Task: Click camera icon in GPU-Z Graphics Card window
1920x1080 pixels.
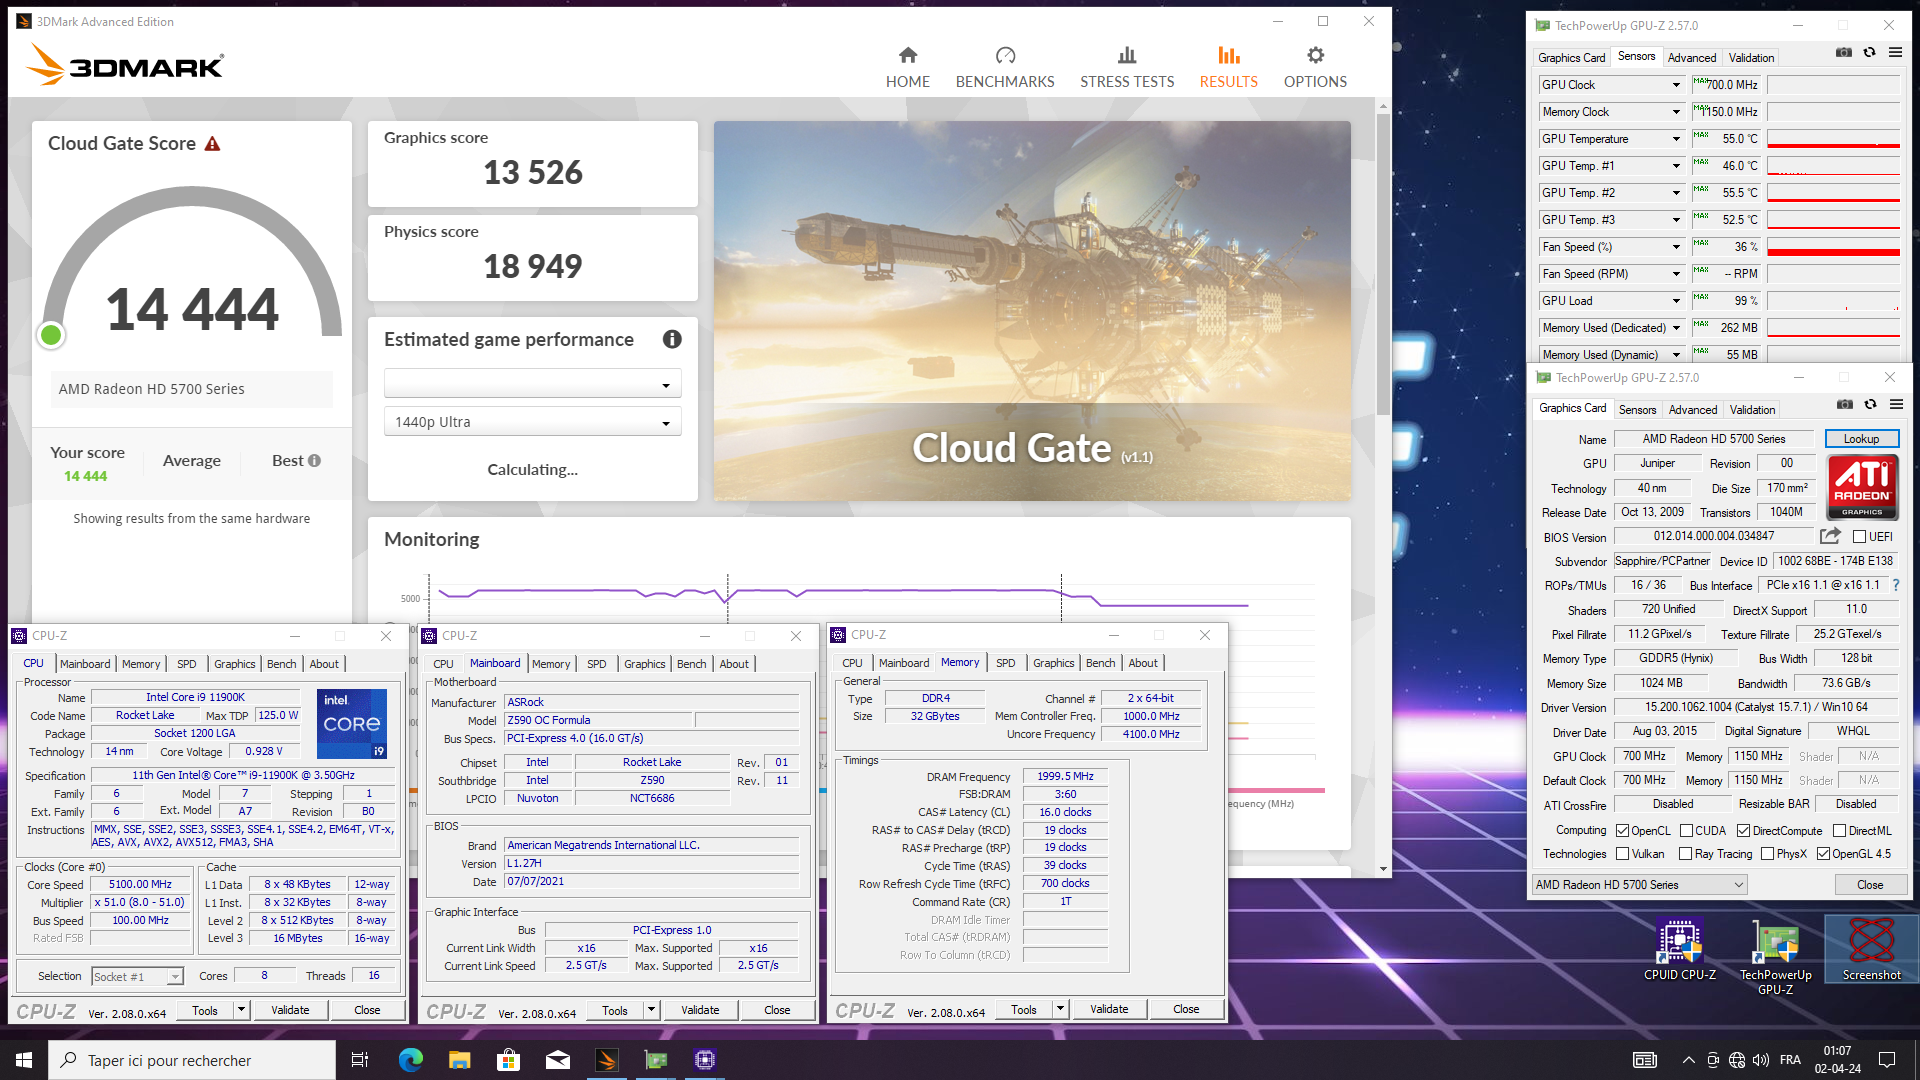Action: tap(1844, 405)
